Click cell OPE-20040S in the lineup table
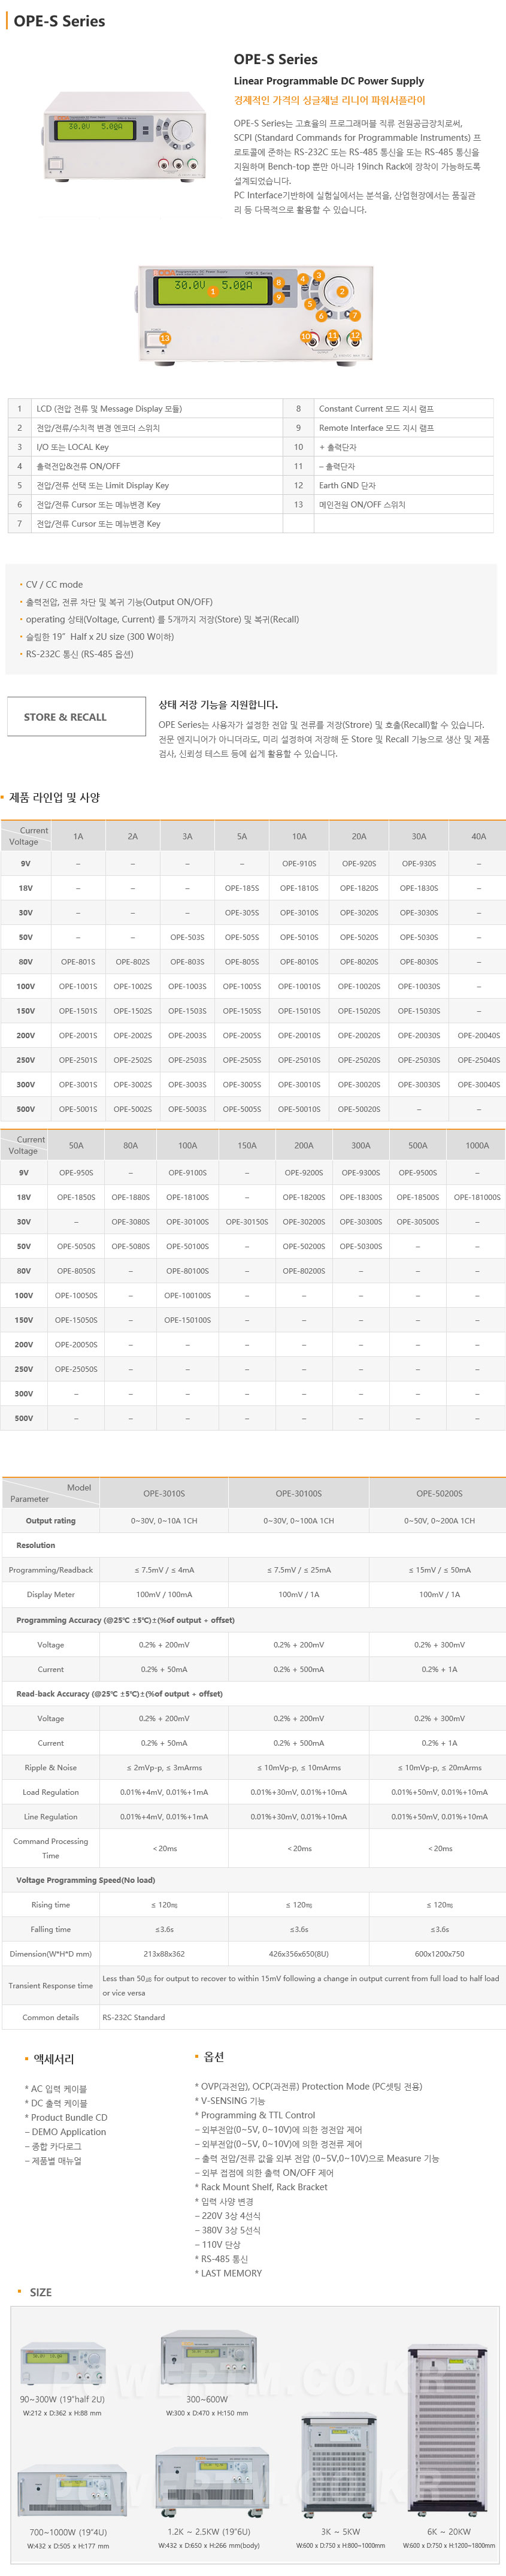Viewport: 506px width, 2576px height. click(x=478, y=1035)
